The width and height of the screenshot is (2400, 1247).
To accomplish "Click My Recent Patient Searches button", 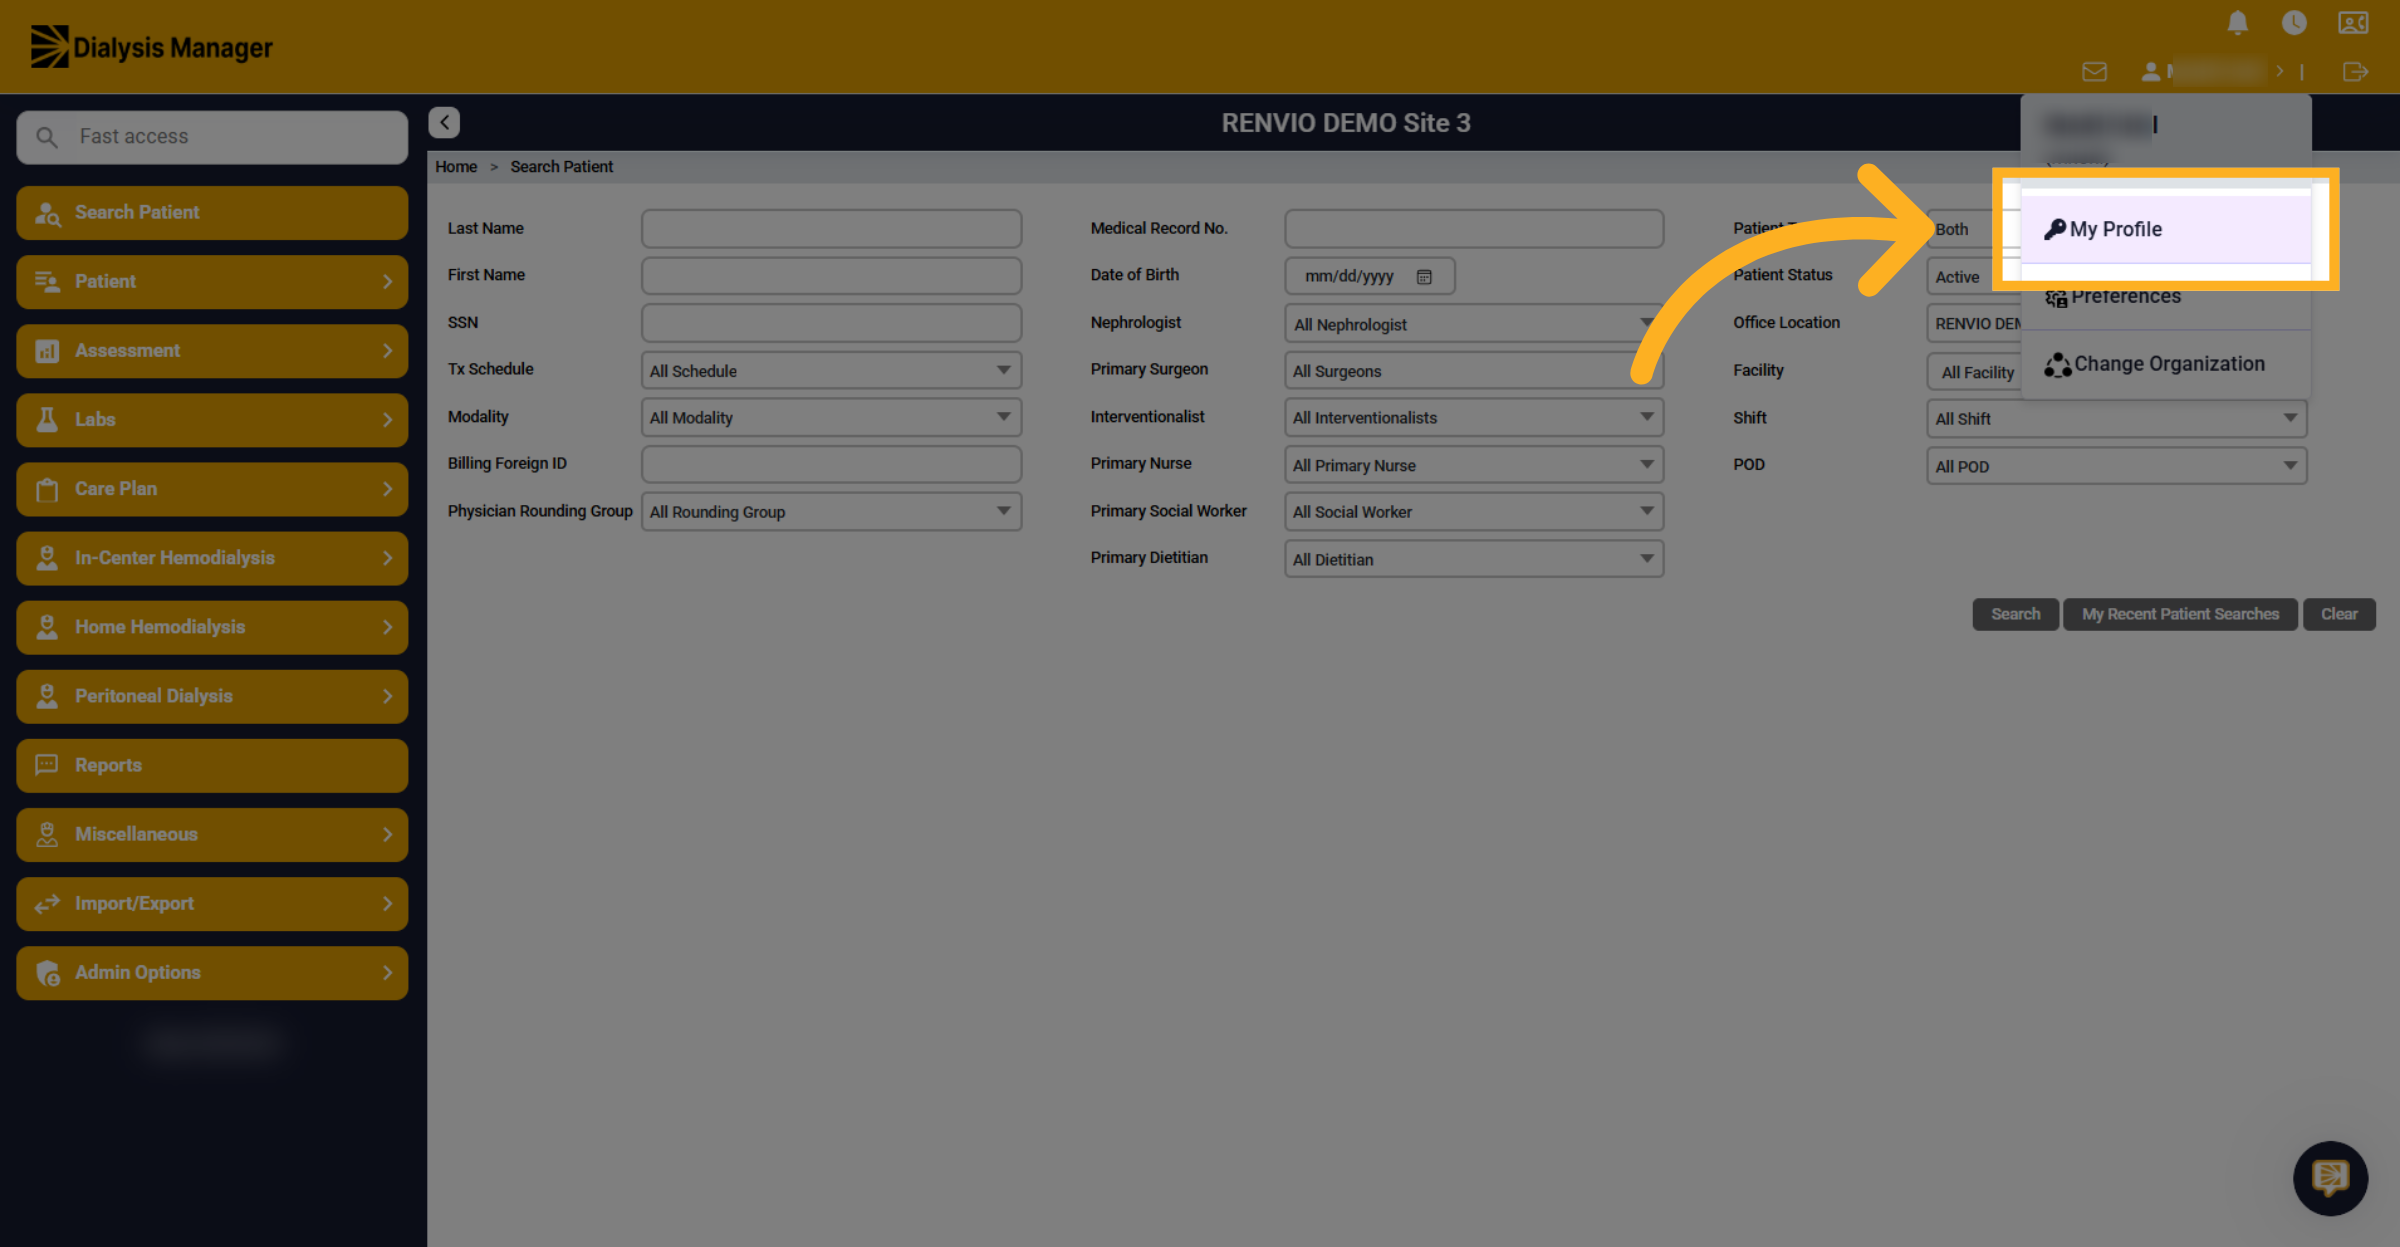I will point(2180,614).
